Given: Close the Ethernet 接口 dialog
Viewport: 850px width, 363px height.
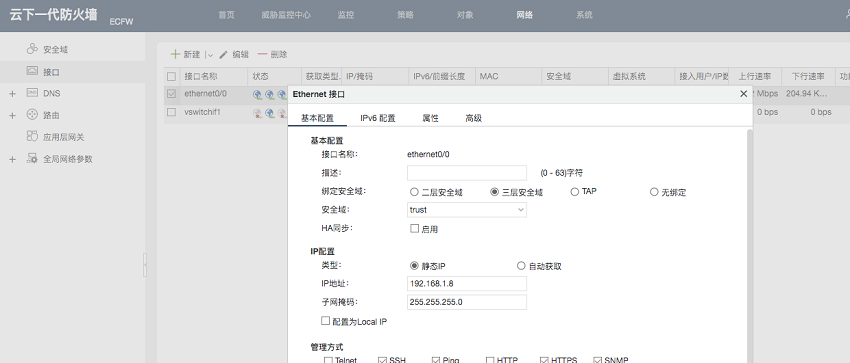Looking at the screenshot, I should [x=744, y=94].
